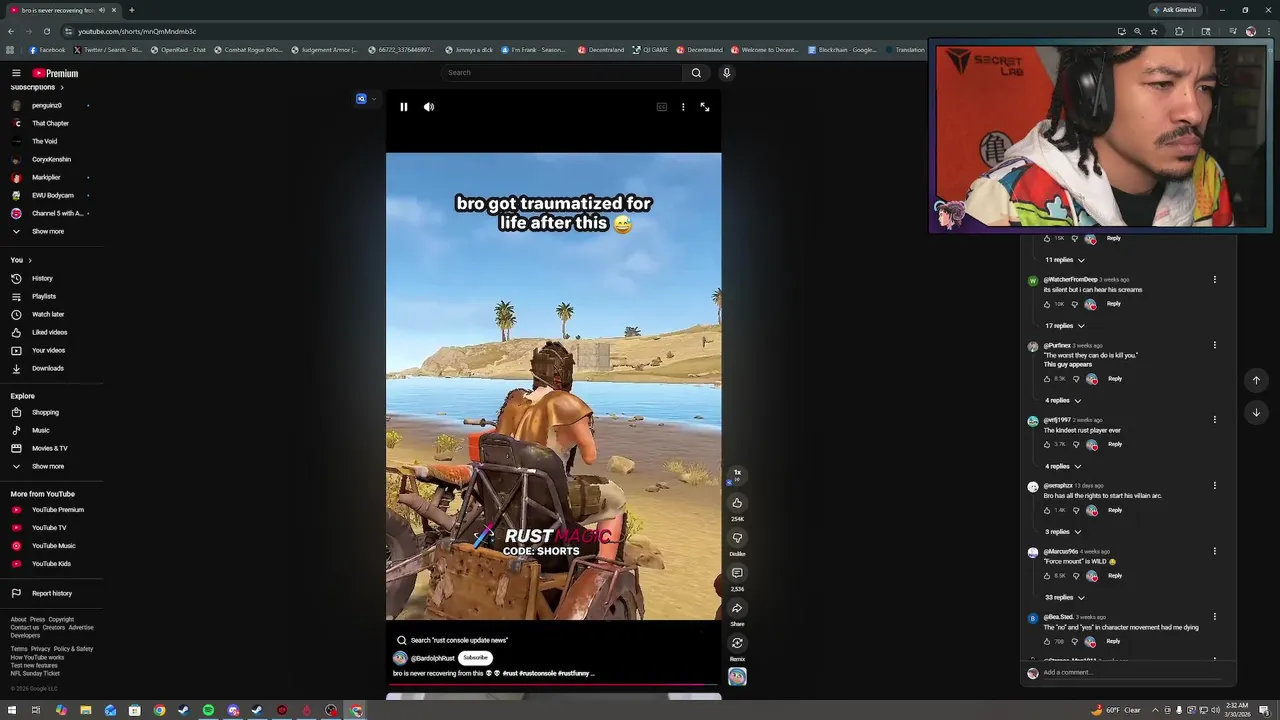Open Downloads in the sidebar
The height and width of the screenshot is (720, 1280).
47,368
